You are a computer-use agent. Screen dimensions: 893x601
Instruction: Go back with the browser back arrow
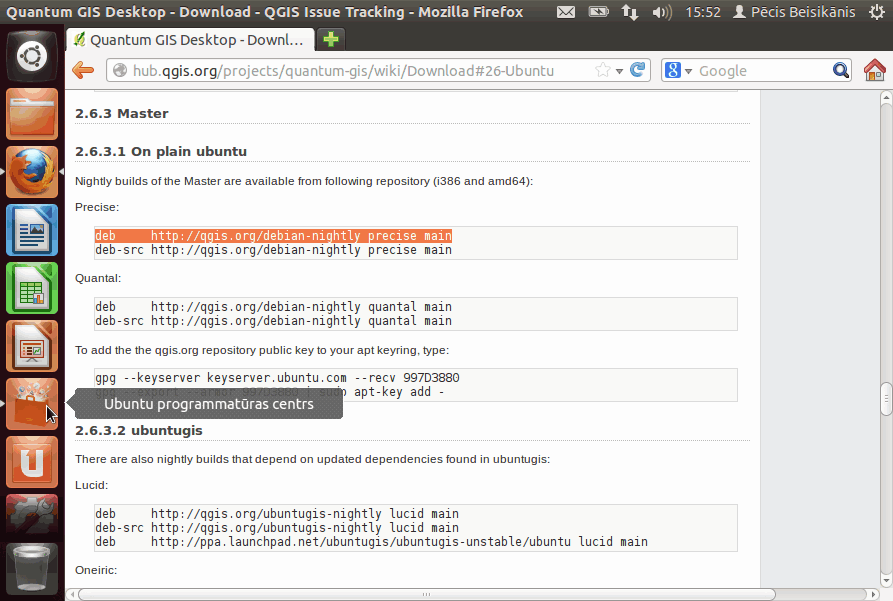(83, 71)
